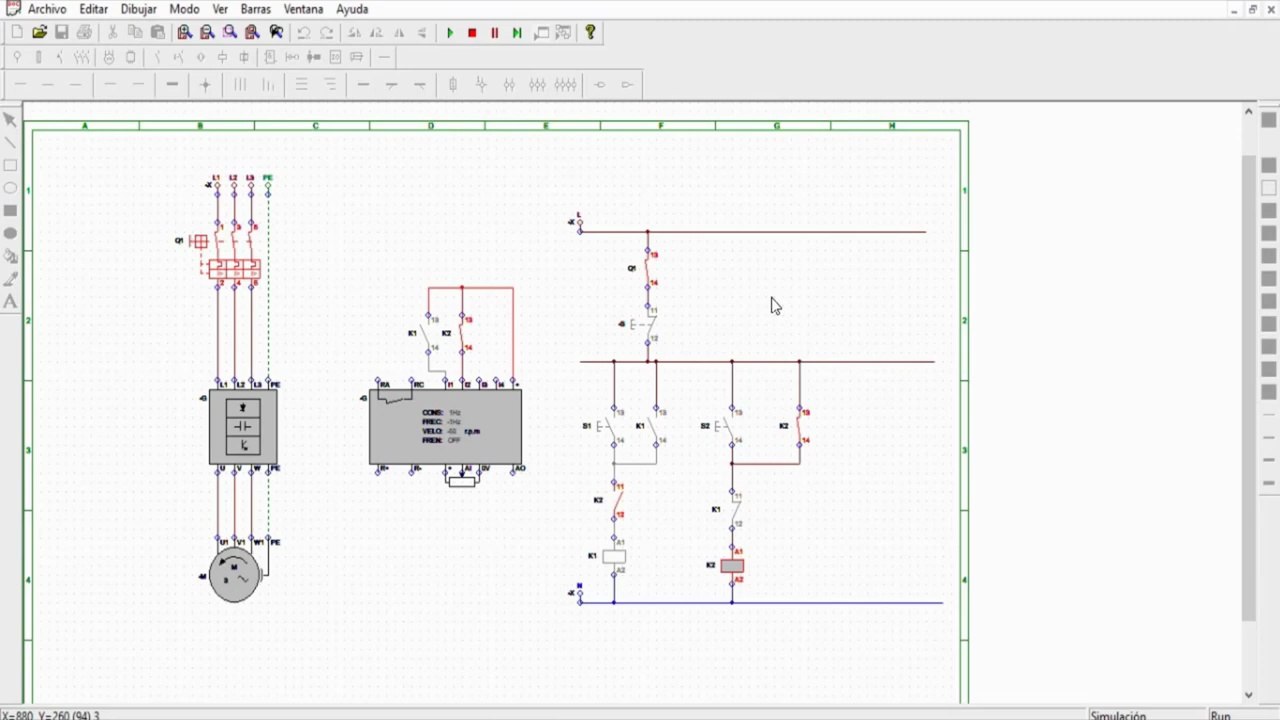
Task: Start simulation with the green play icon
Action: coord(450,33)
